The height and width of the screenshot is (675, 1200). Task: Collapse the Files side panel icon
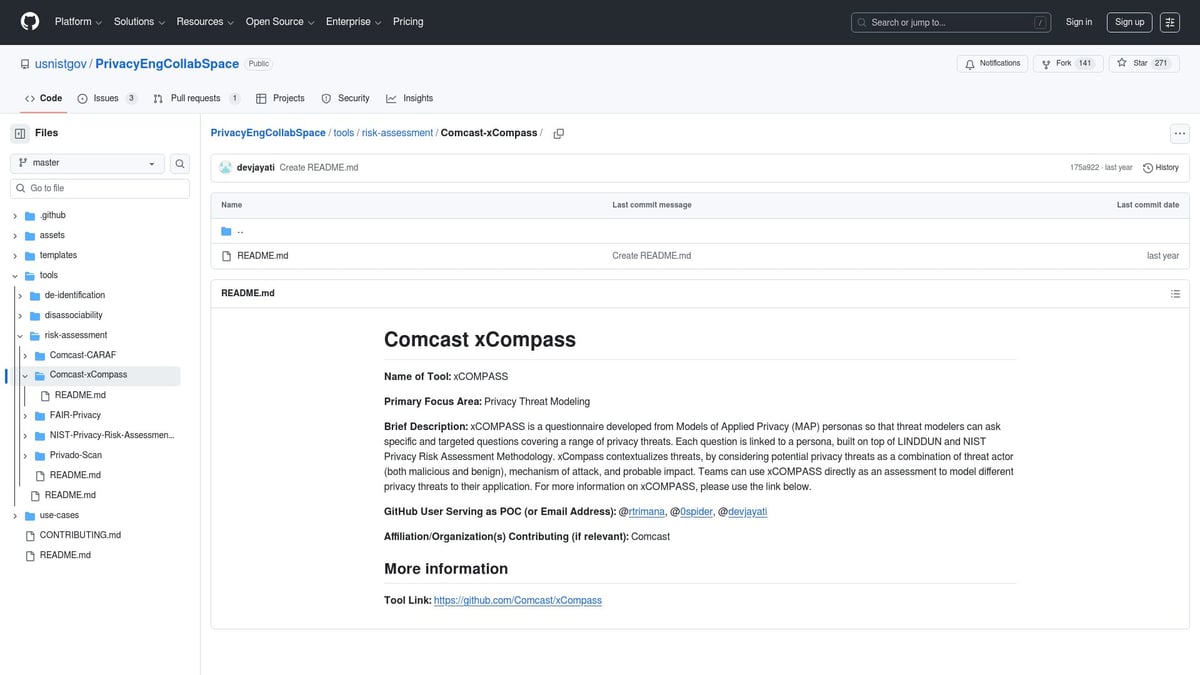pos(20,132)
